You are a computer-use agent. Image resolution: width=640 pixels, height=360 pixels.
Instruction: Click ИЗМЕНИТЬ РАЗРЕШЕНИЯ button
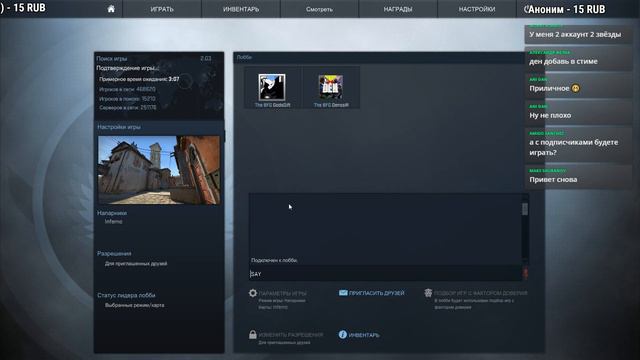tap(291, 335)
